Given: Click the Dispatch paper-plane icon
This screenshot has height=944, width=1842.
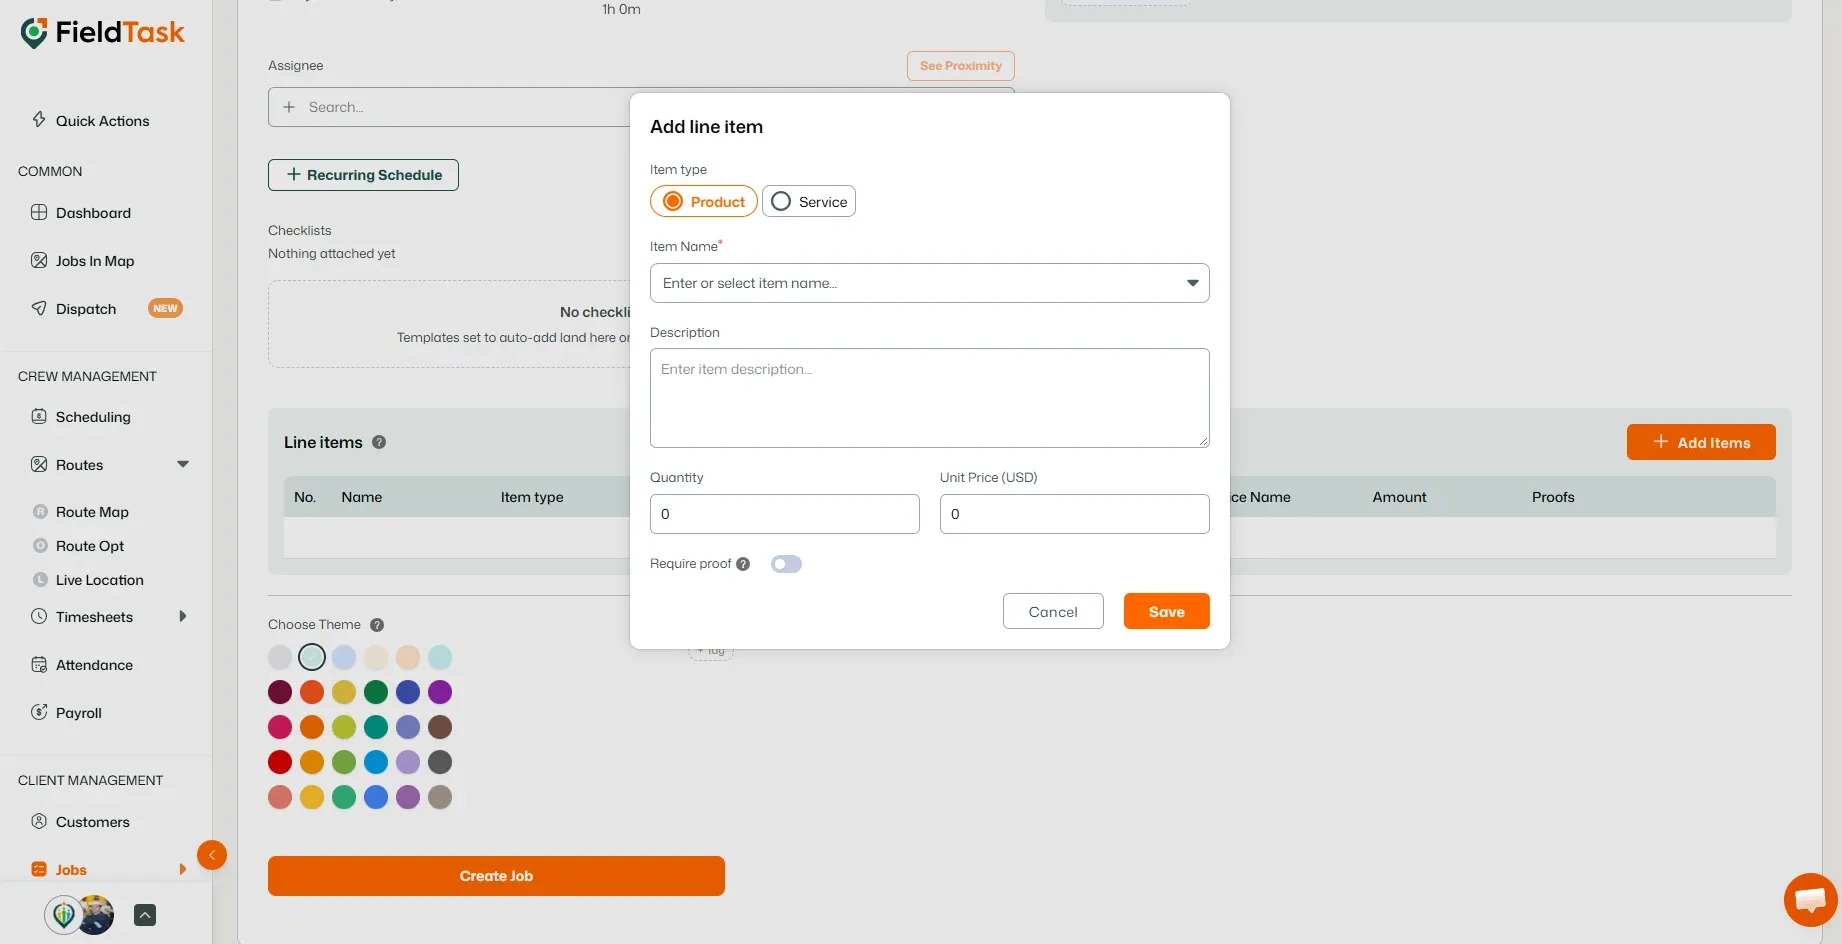Looking at the screenshot, I should coord(39,308).
